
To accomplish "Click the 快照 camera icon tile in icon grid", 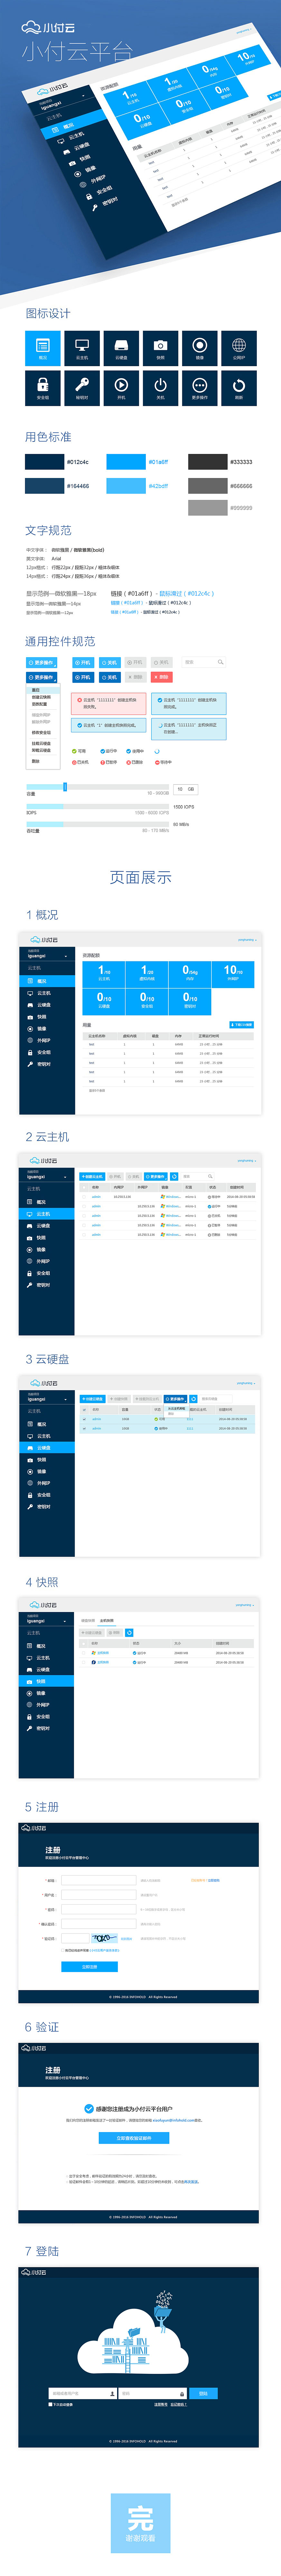I will coord(160,348).
